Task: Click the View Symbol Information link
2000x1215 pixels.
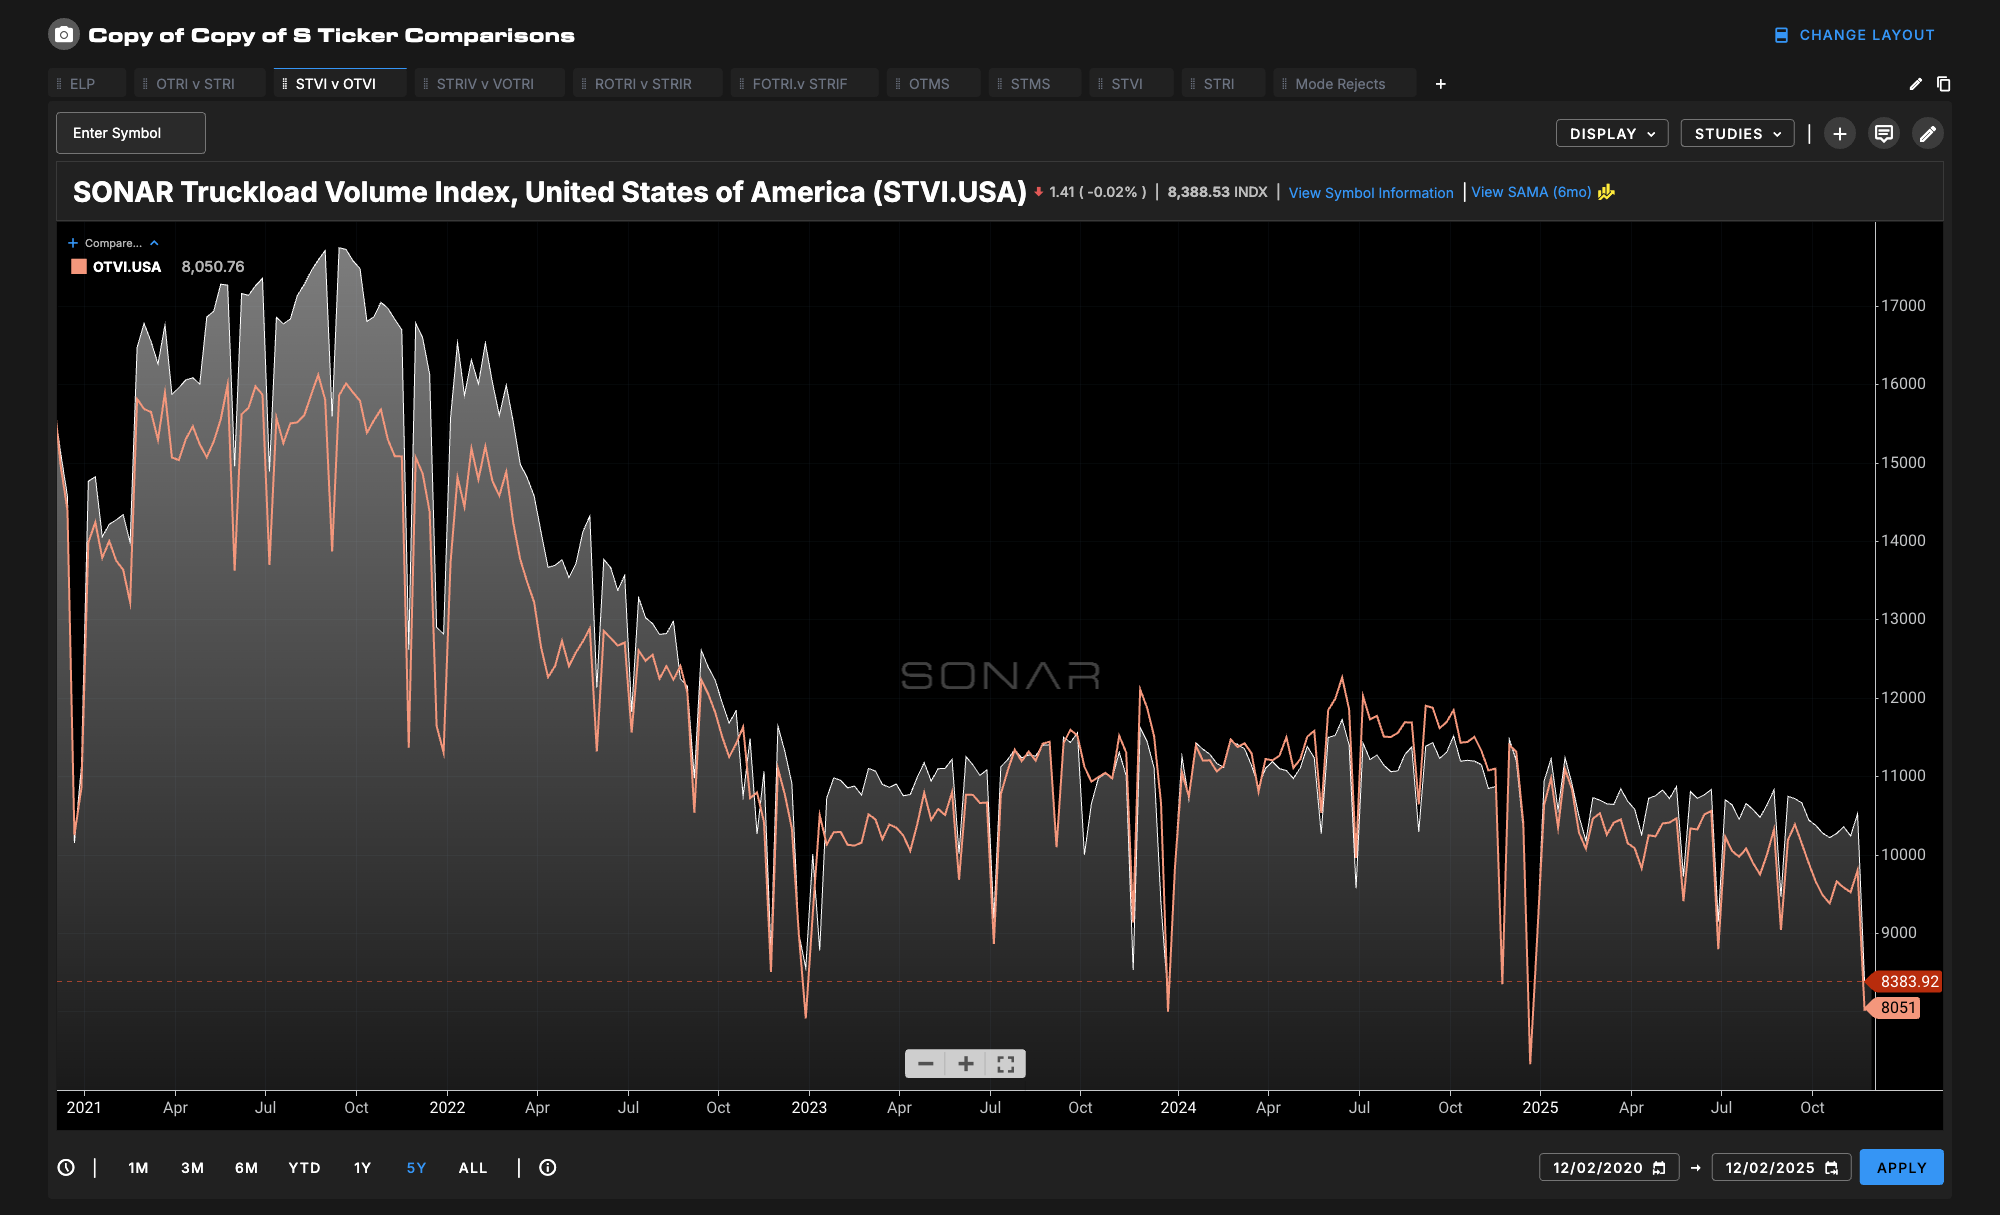Action: coord(1370,193)
